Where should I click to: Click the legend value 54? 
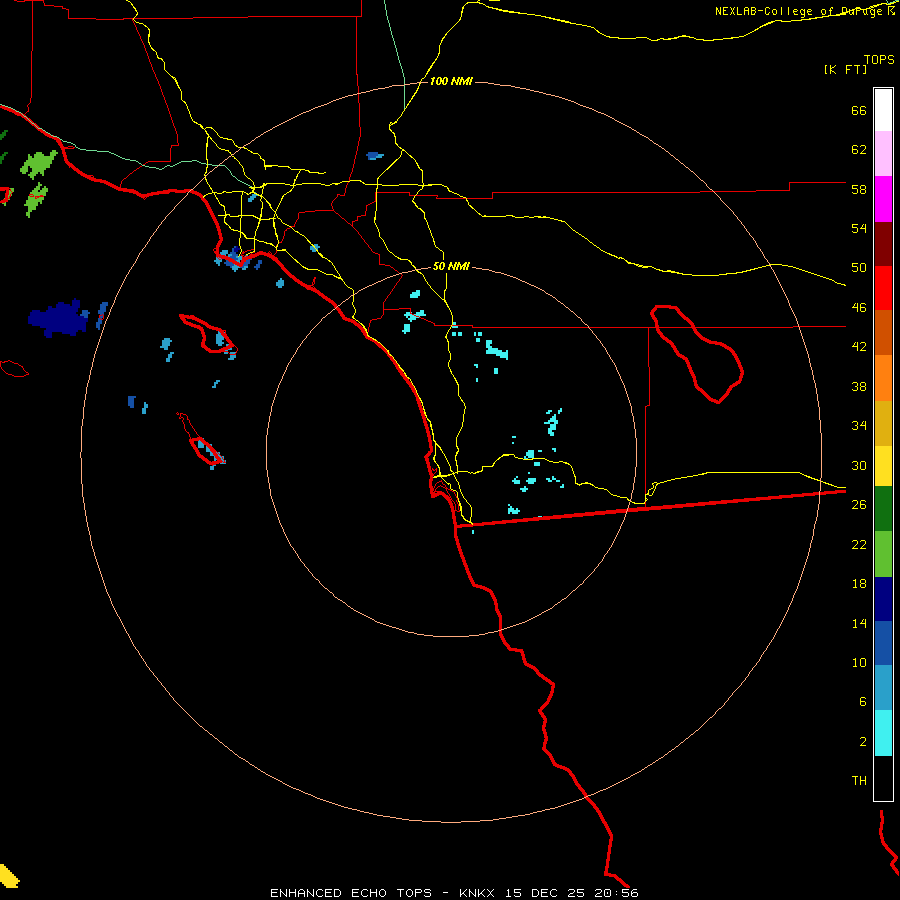coord(859,228)
